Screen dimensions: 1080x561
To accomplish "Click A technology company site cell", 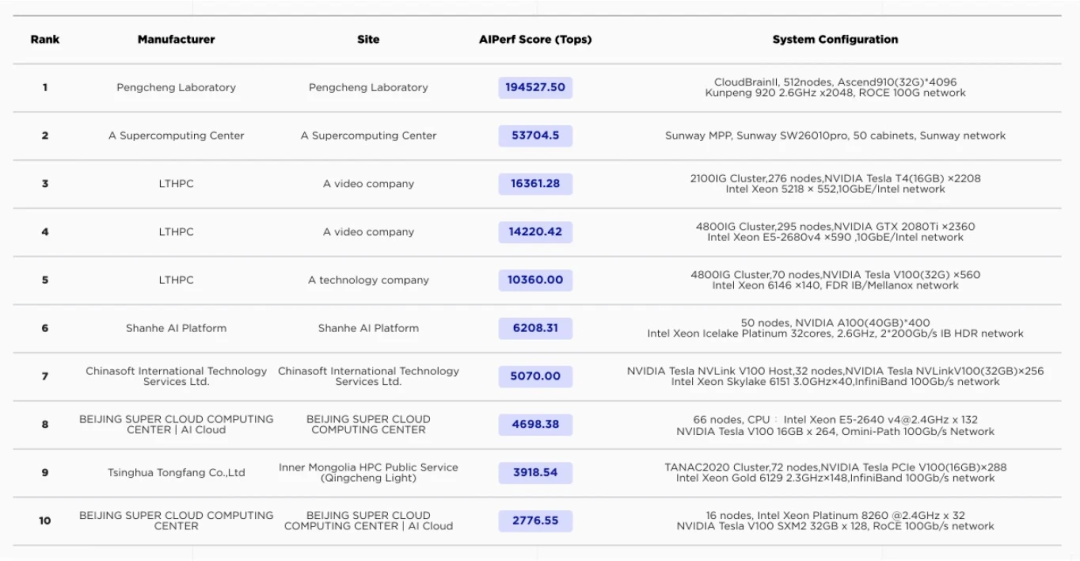I will [368, 280].
